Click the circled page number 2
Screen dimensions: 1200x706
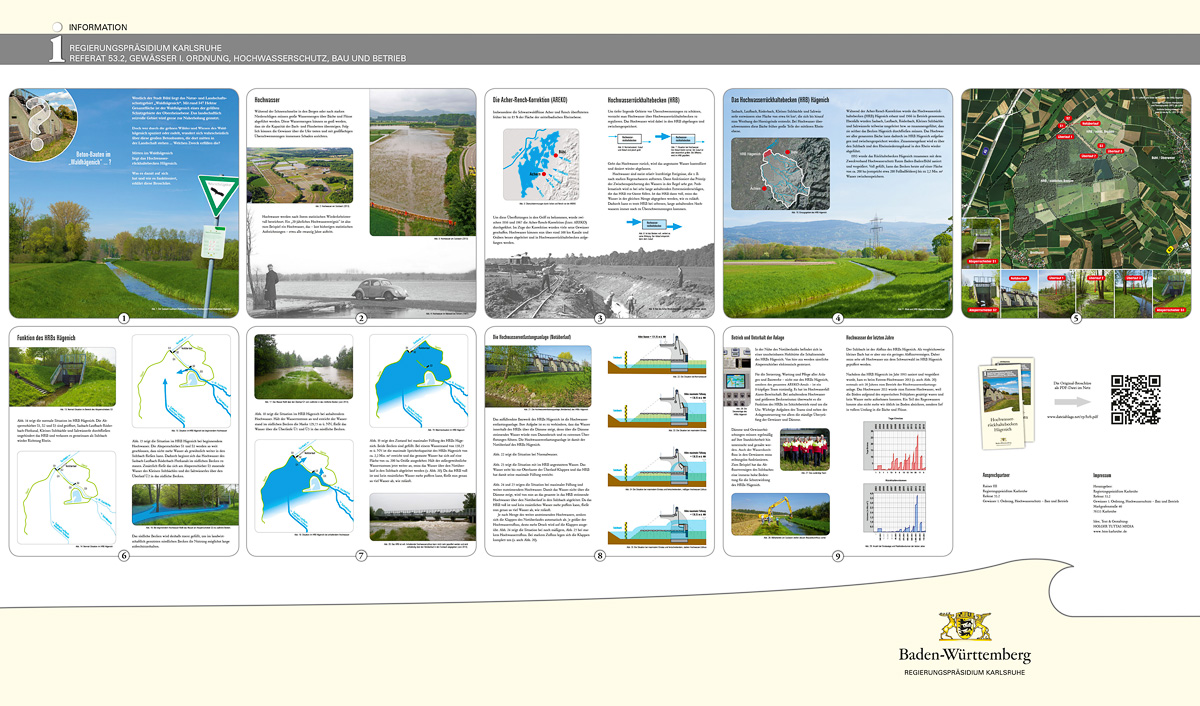tap(362, 318)
